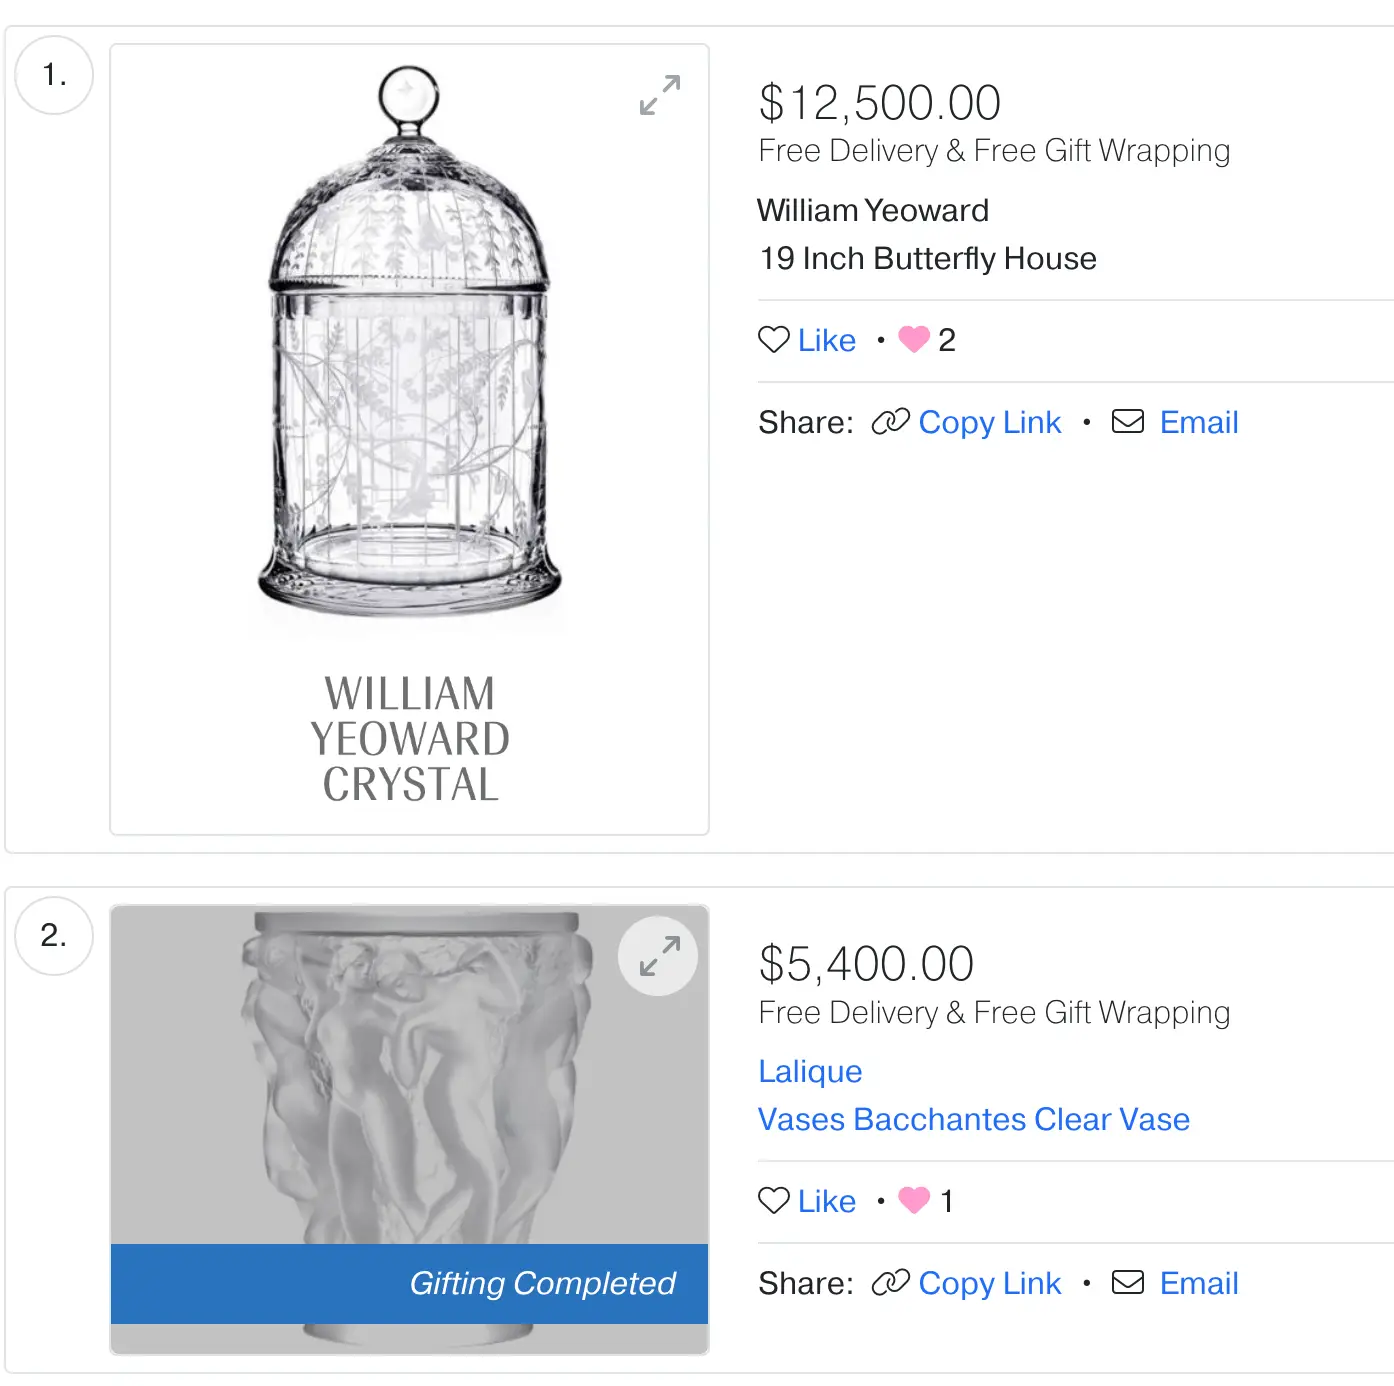Click the envelope icon for item 1
This screenshot has width=1394, height=1386.
(x=1128, y=421)
